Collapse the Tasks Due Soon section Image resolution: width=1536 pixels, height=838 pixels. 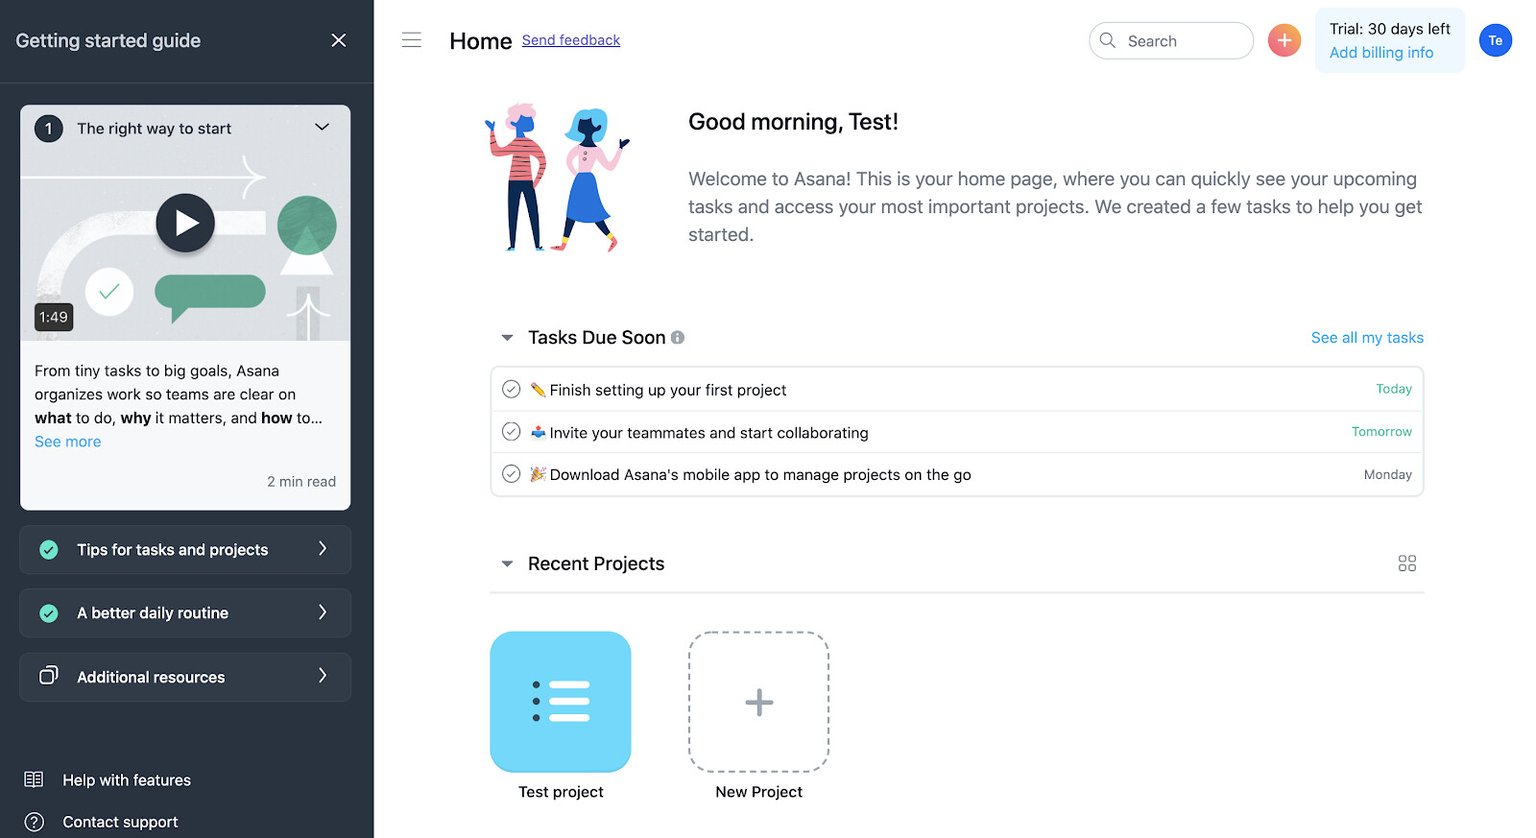coord(507,337)
